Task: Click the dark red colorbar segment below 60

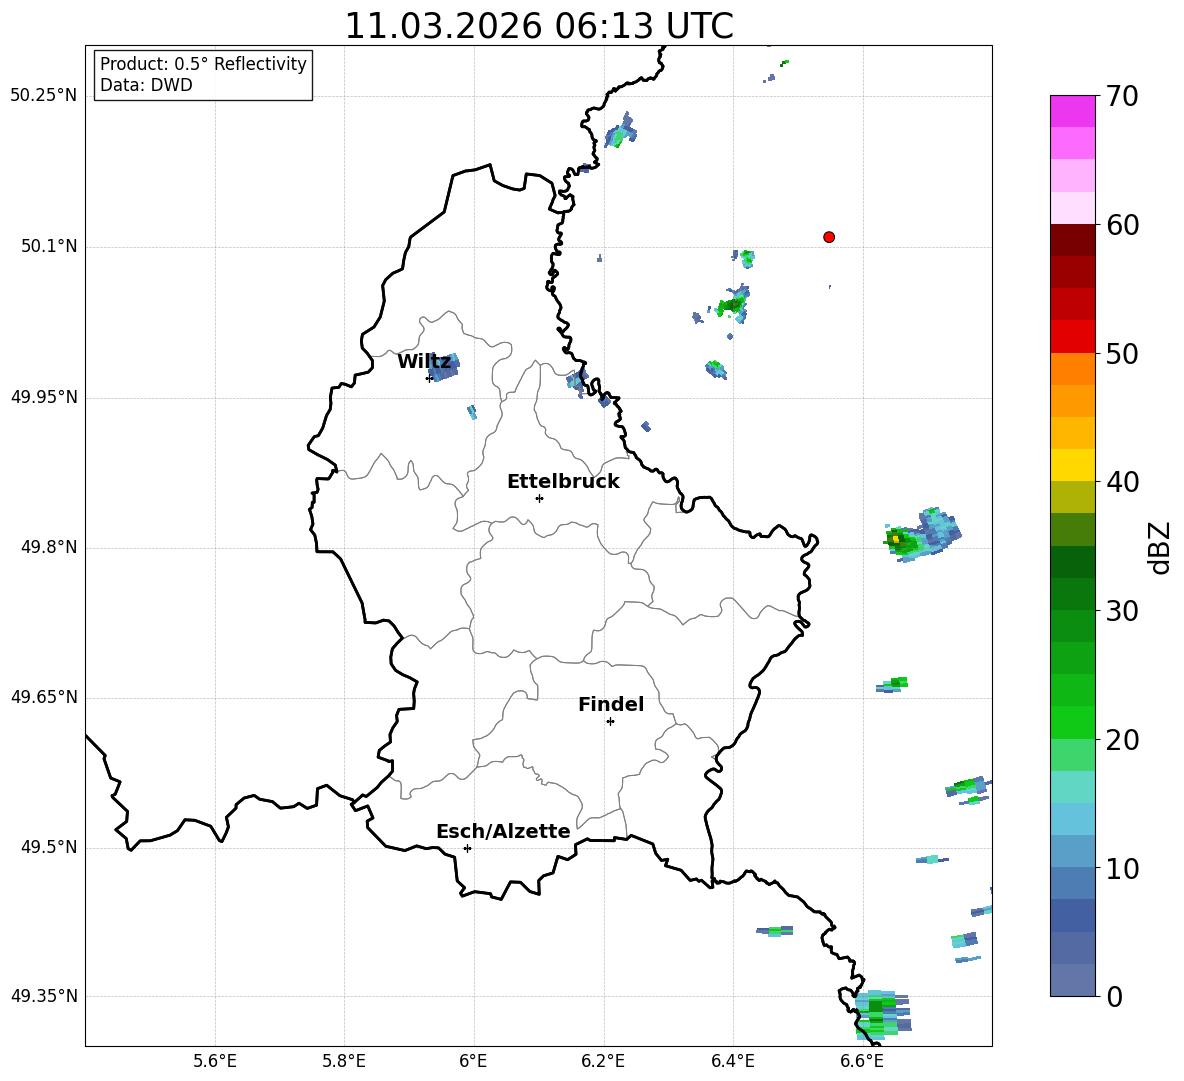Action: click(1072, 239)
